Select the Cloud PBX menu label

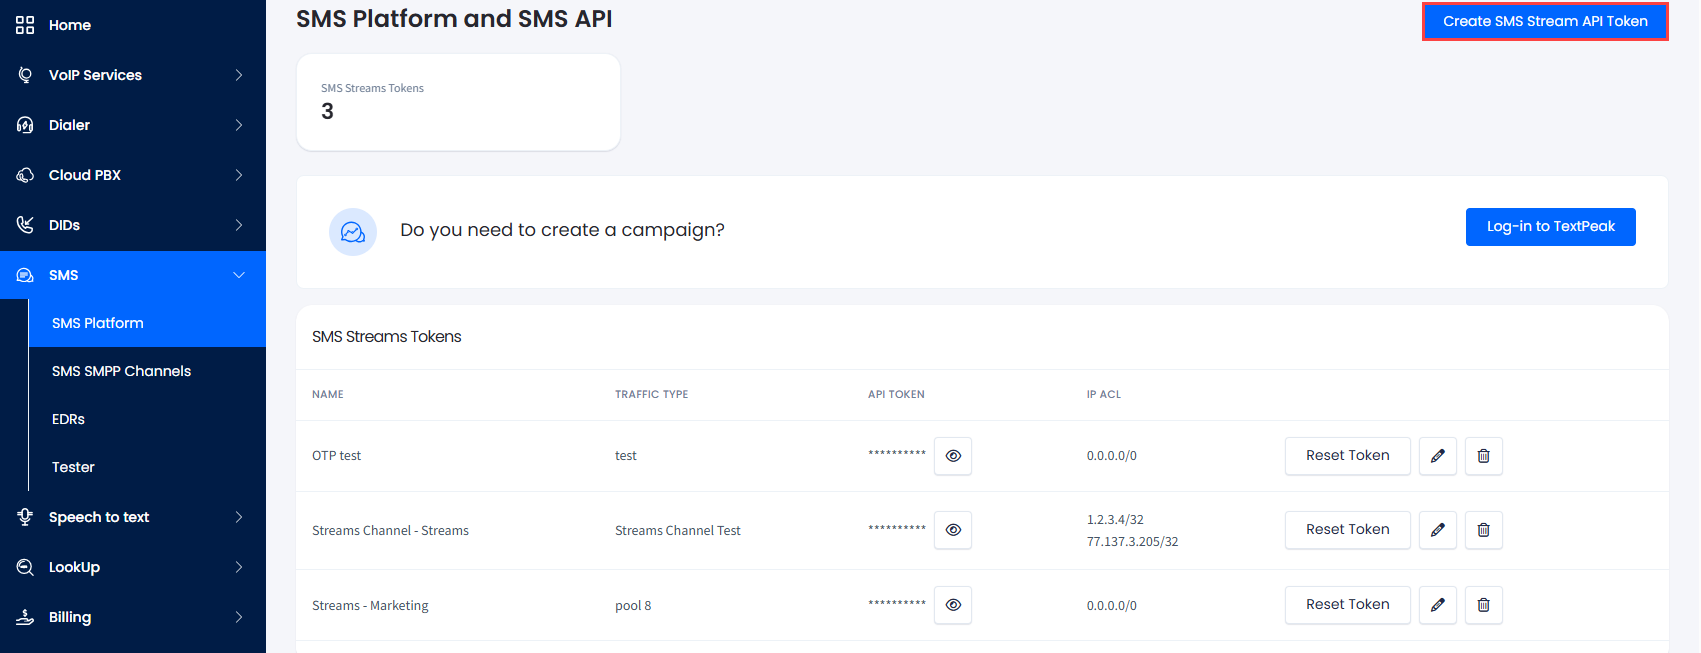[85, 175]
